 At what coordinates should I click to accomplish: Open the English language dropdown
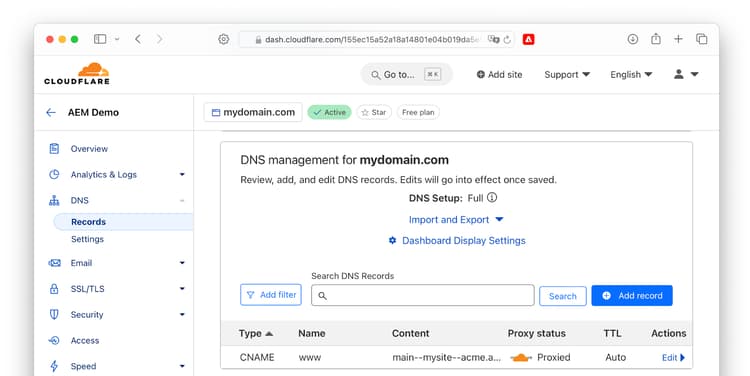pos(631,75)
